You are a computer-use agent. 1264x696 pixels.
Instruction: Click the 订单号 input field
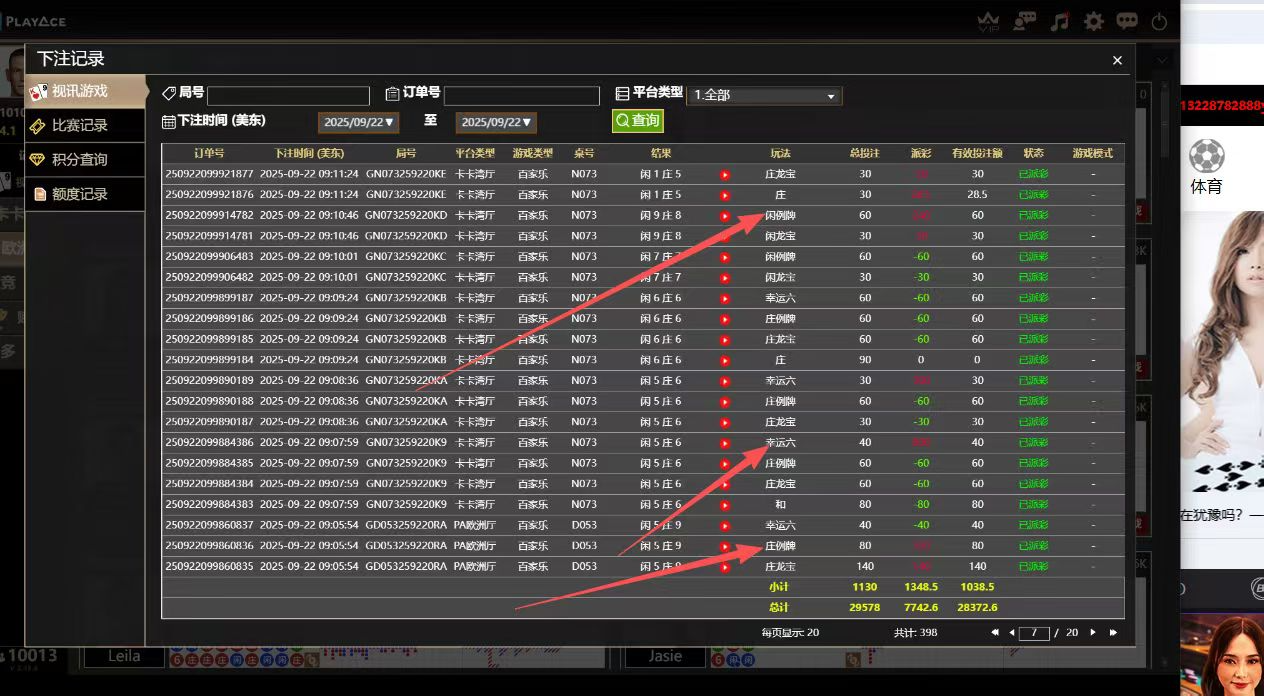click(521, 95)
